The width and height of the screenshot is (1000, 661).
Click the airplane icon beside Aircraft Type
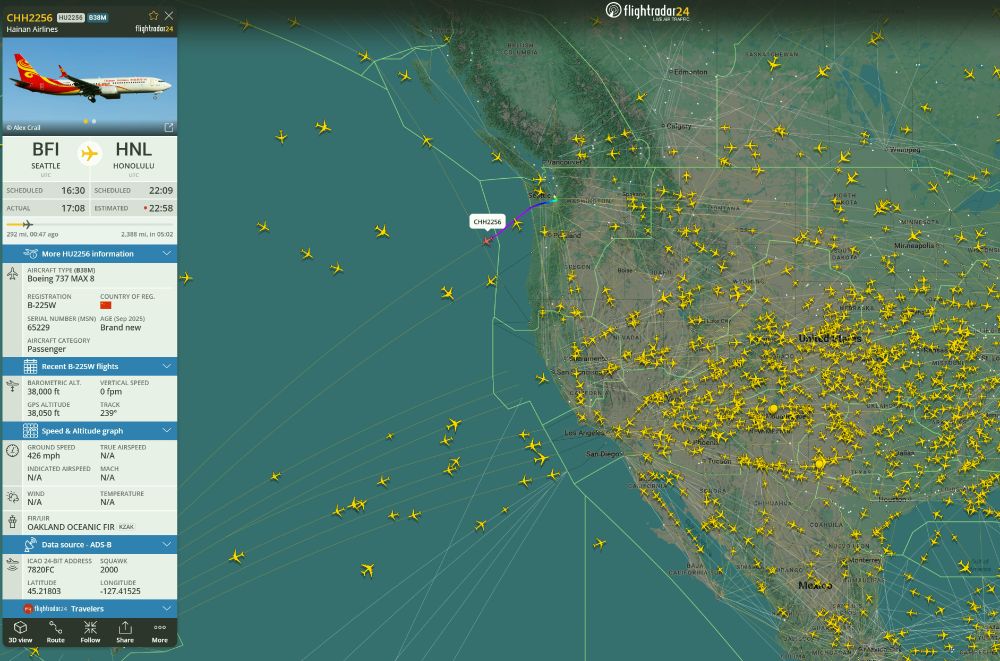[x=13, y=274]
